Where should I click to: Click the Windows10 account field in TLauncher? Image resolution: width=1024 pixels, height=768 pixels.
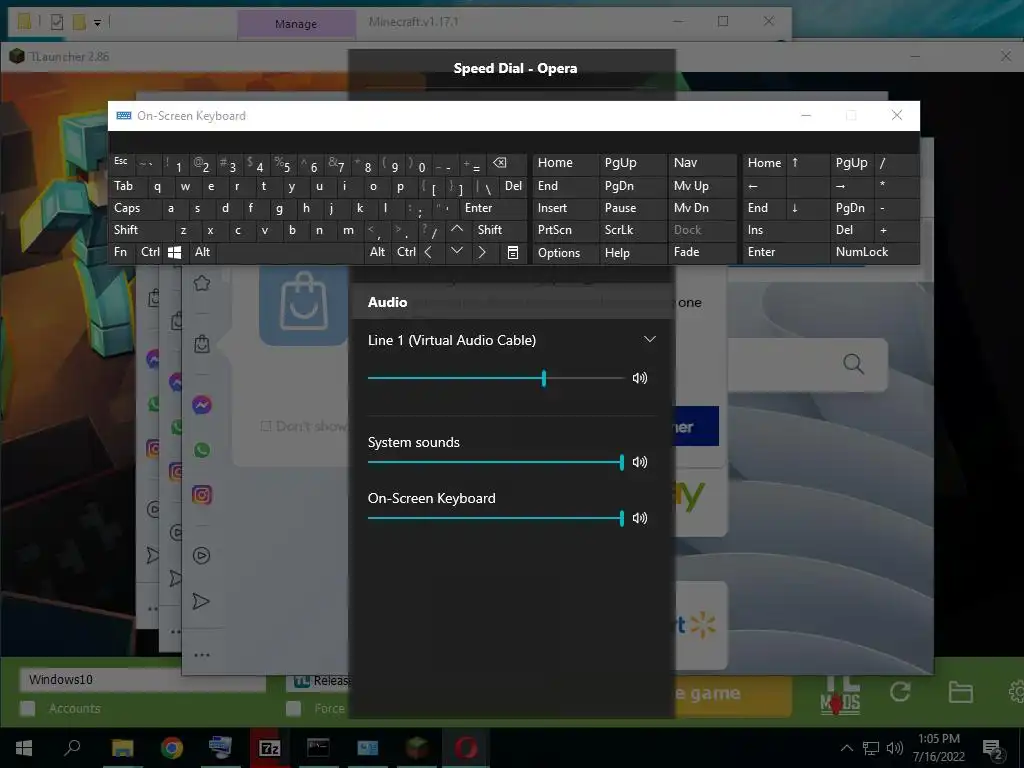(142, 680)
